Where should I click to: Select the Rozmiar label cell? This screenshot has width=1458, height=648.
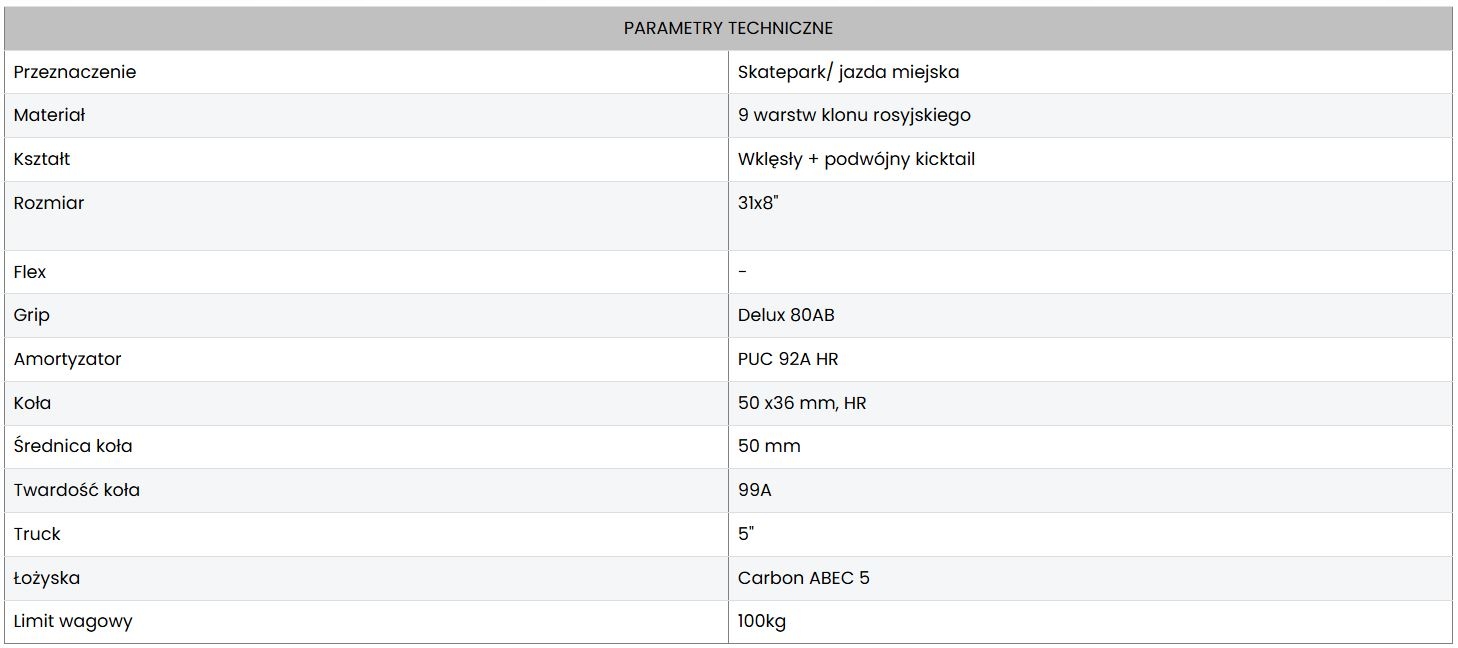(49, 203)
